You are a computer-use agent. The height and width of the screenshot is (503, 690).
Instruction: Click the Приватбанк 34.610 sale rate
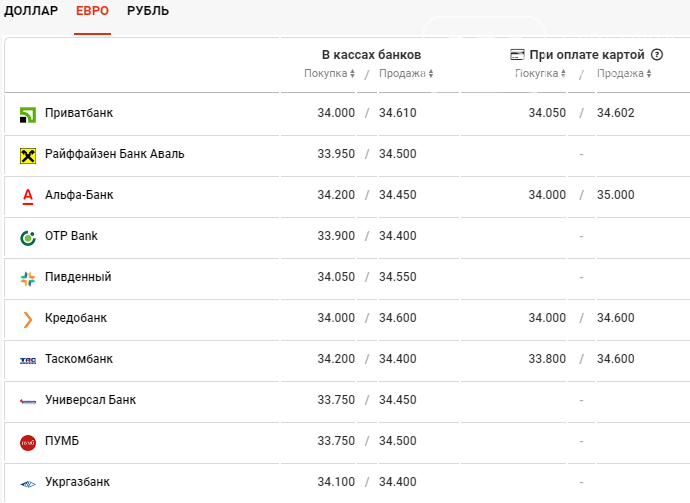coord(398,113)
